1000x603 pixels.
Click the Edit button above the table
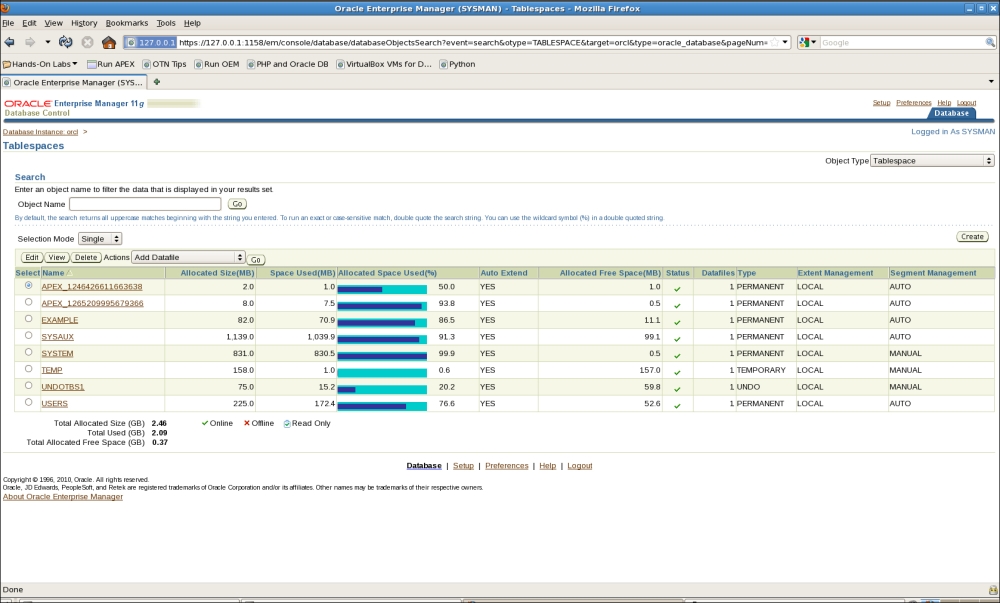point(32,258)
